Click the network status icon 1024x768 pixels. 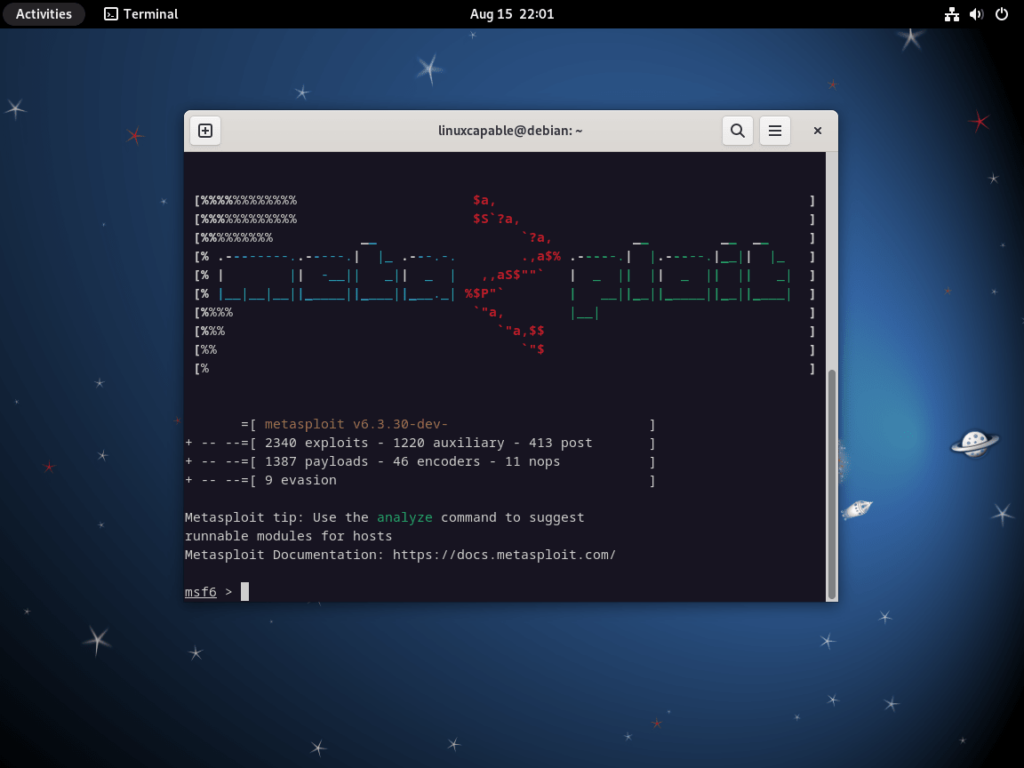click(952, 14)
